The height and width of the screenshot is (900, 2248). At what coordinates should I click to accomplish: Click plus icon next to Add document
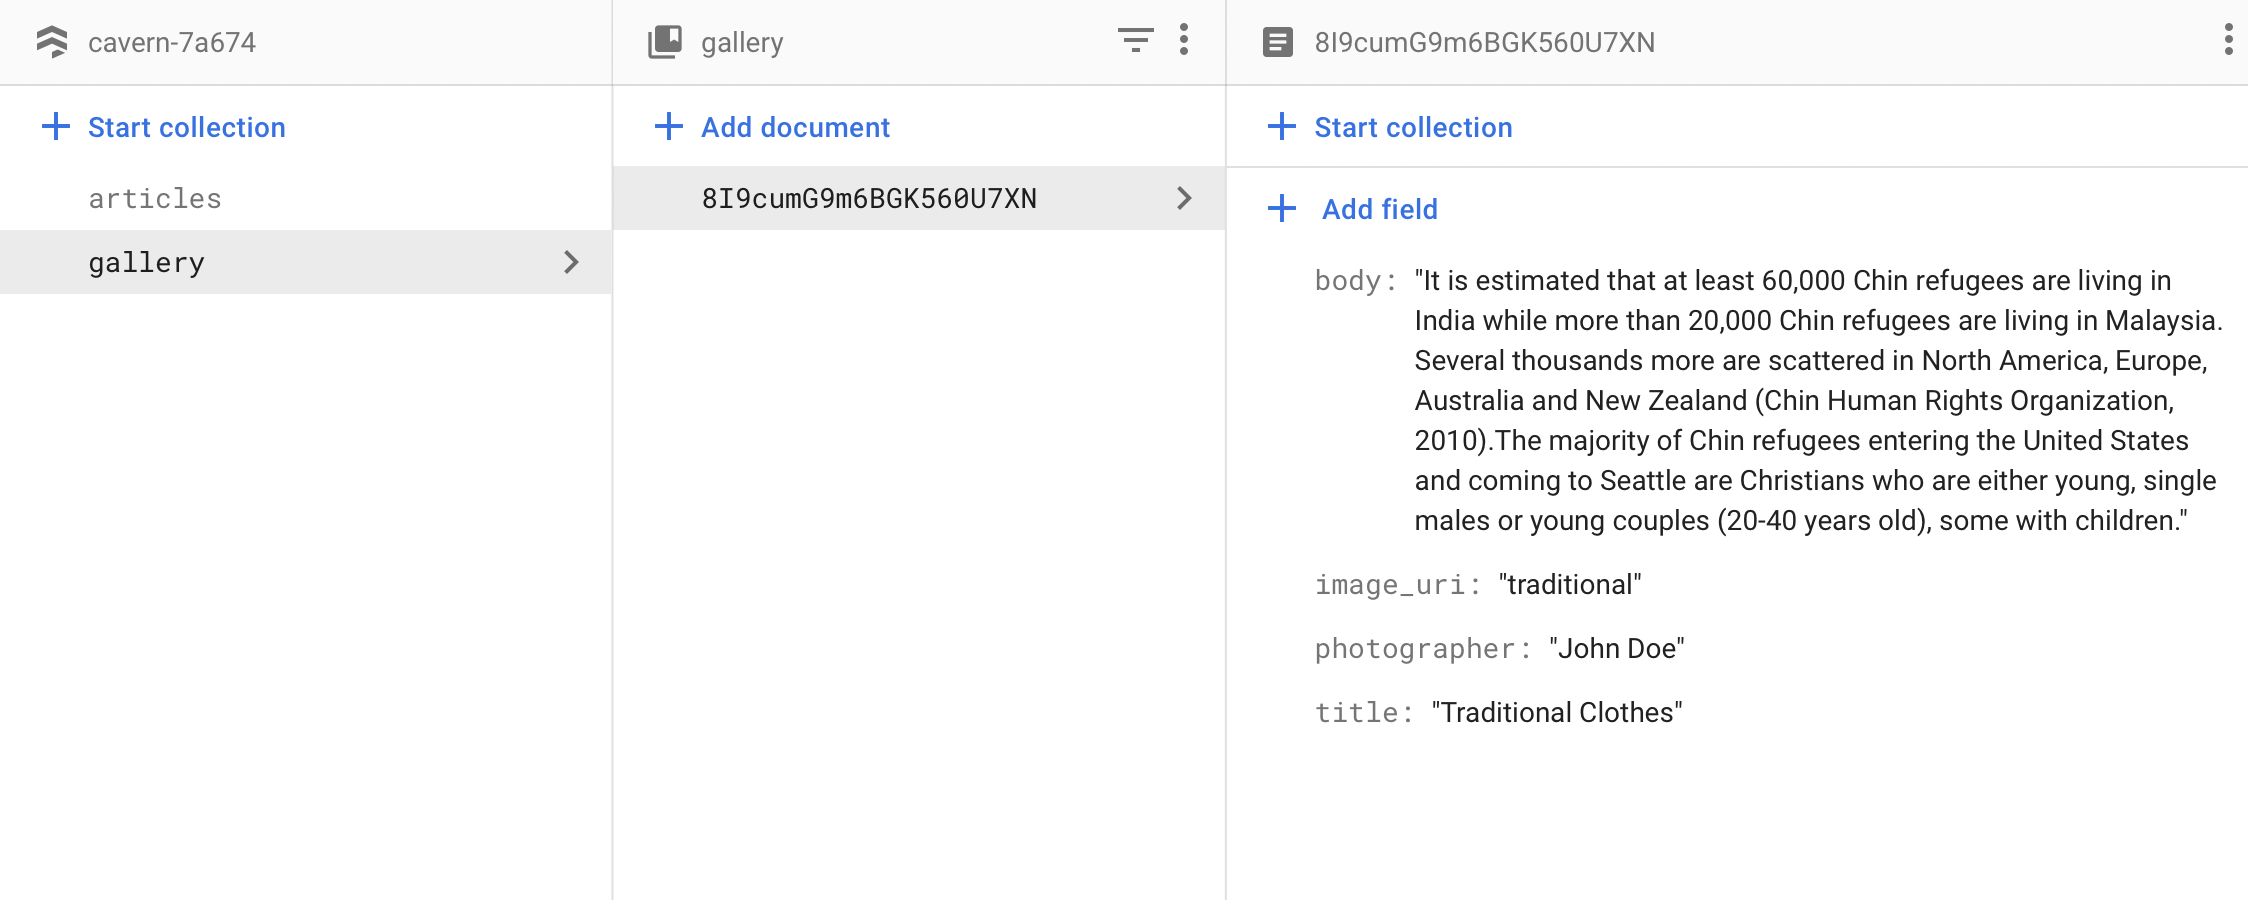click(668, 127)
